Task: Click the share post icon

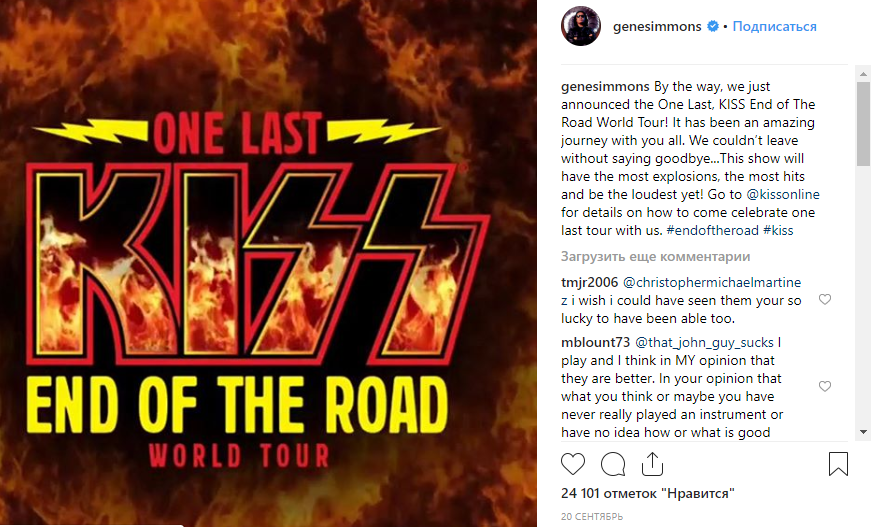Action: (x=652, y=464)
